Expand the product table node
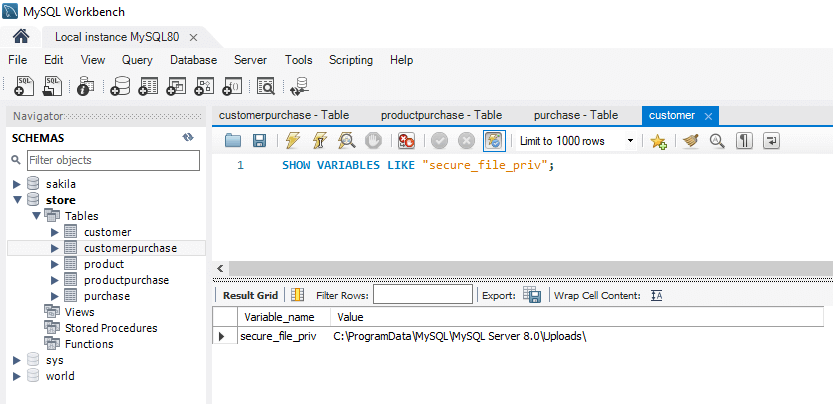 [x=54, y=264]
